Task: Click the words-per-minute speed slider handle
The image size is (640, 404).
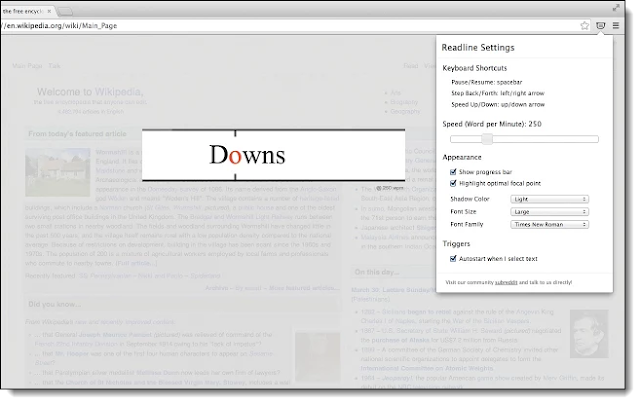Action: pos(487,139)
